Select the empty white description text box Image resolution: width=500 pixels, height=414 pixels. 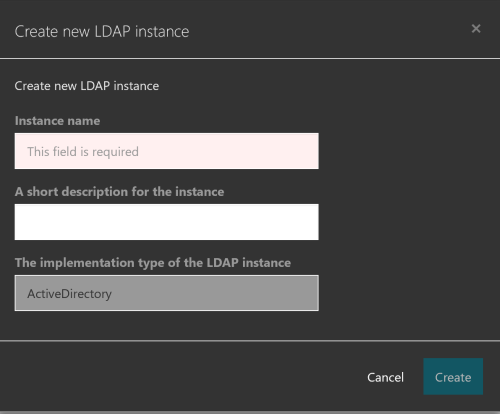[167, 222]
